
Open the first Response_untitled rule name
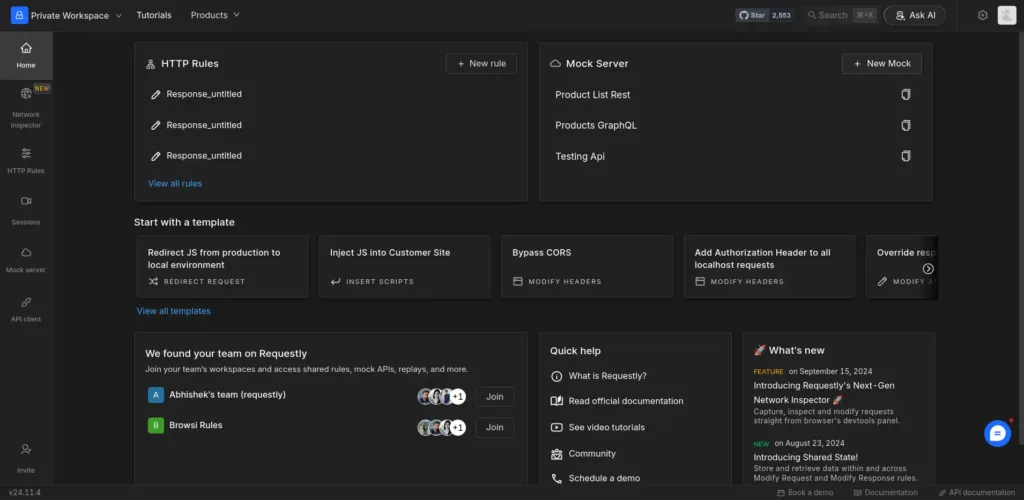tap(204, 94)
